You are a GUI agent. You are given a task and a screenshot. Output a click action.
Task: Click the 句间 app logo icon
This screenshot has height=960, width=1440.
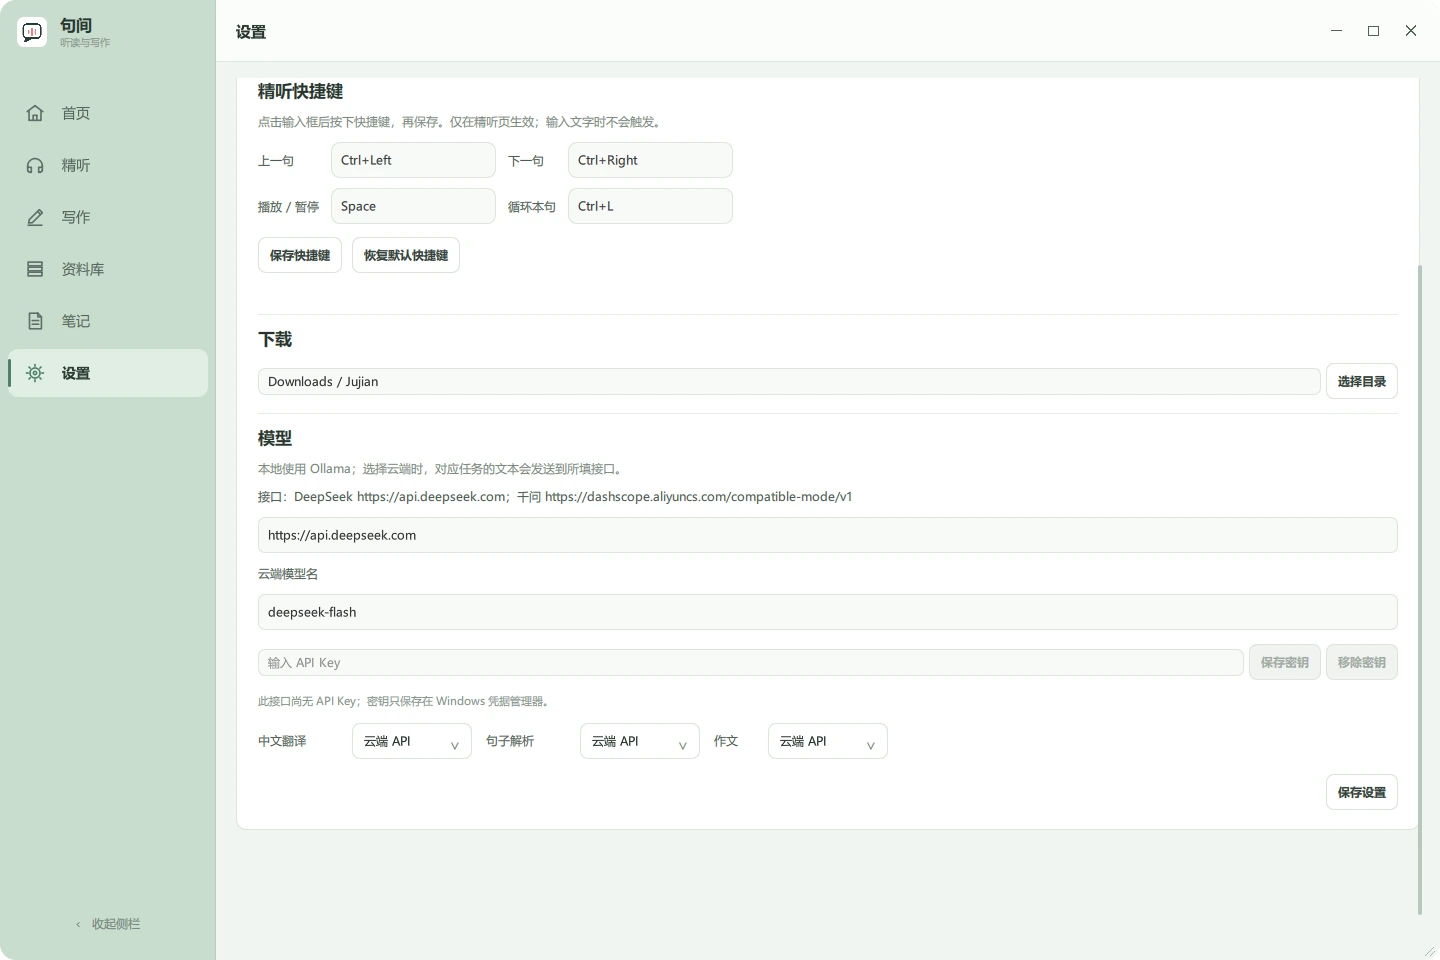click(32, 32)
